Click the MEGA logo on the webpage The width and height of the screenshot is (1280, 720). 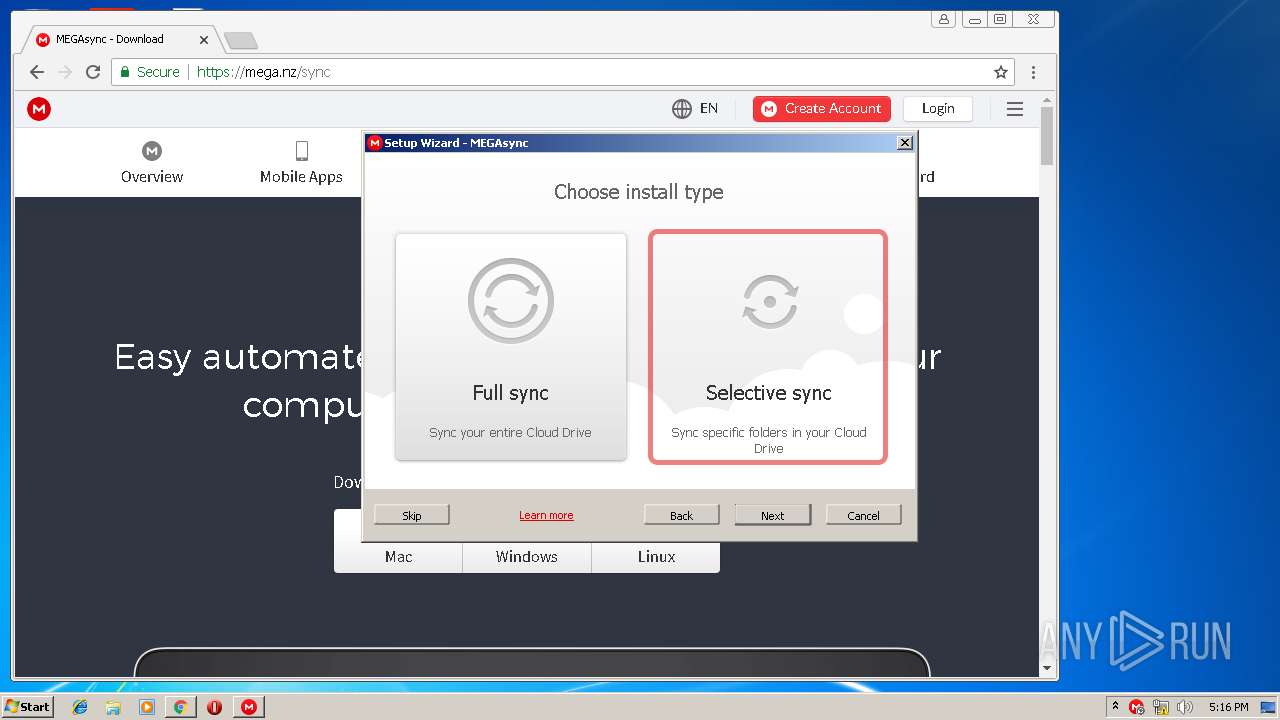click(x=39, y=109)
